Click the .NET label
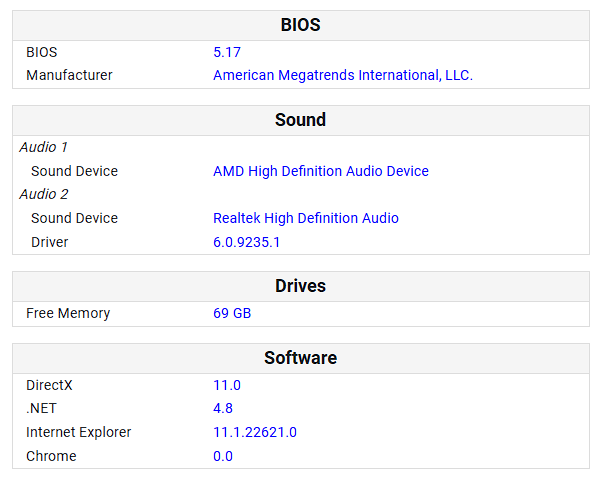 41,408
